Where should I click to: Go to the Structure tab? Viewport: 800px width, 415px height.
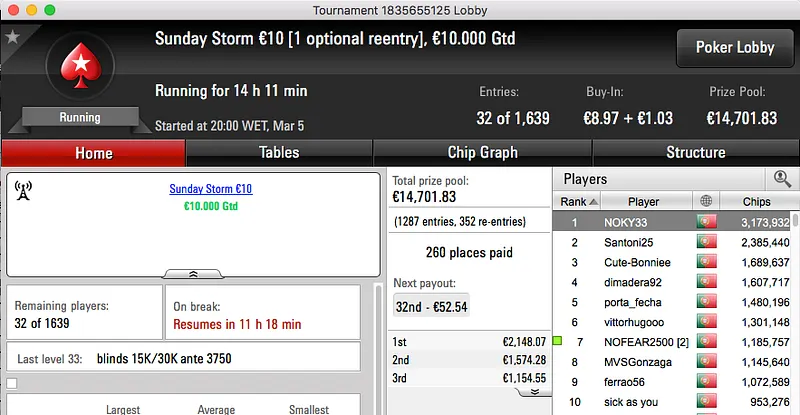click(695, 153)
